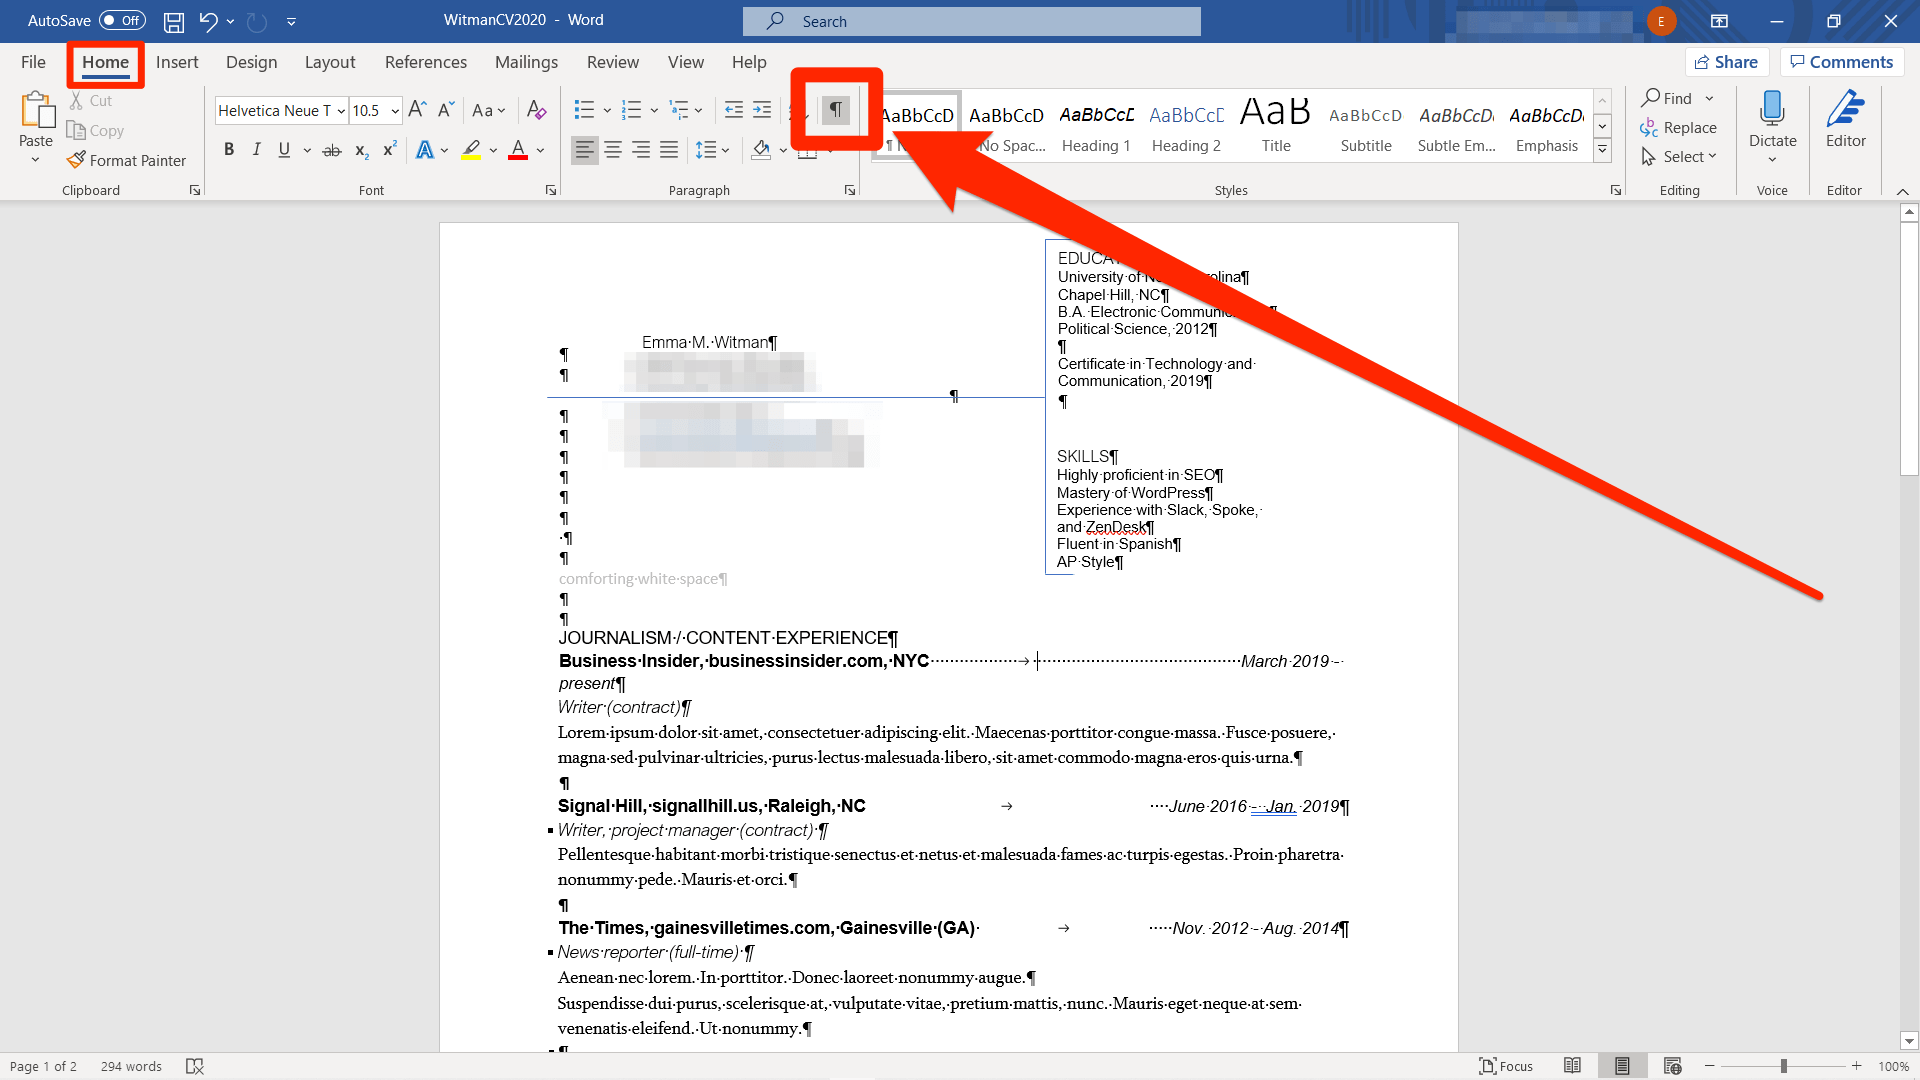Open the Dictate voice tool
The image size is (1920, 1080).
coord(1771,125)
